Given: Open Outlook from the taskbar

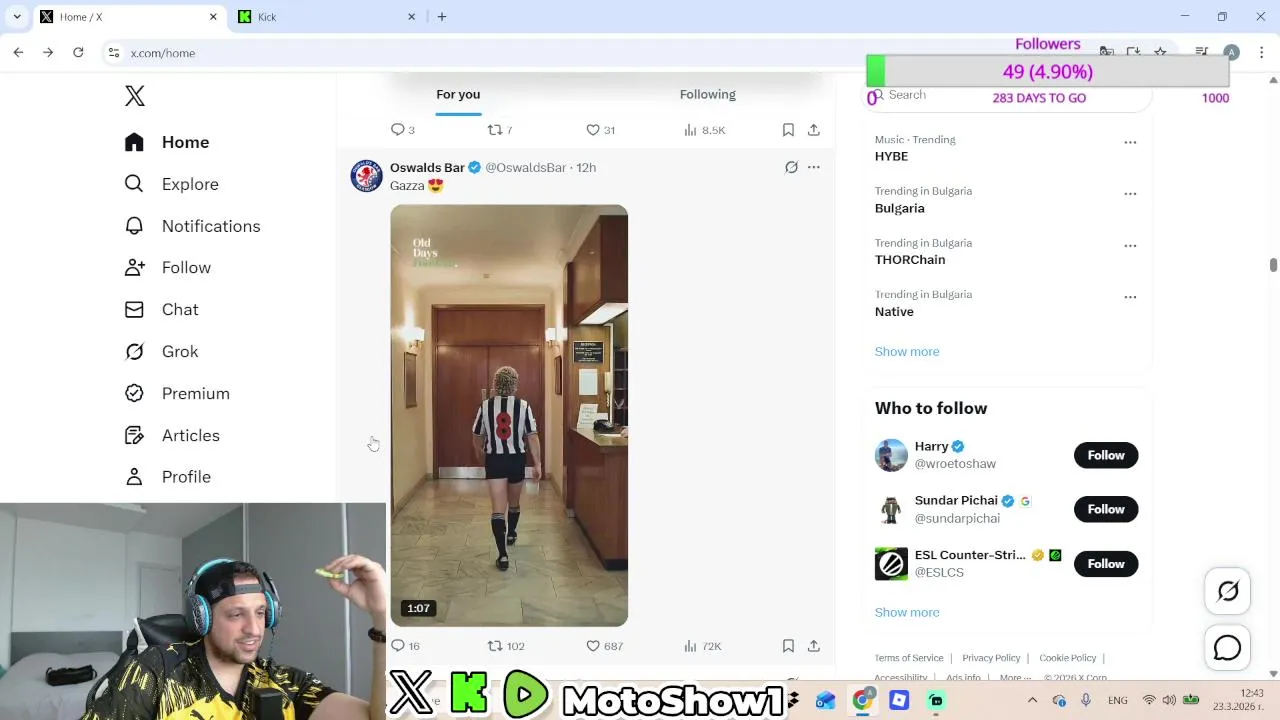Looking at the screenshot, I should (x=826, y=700).
